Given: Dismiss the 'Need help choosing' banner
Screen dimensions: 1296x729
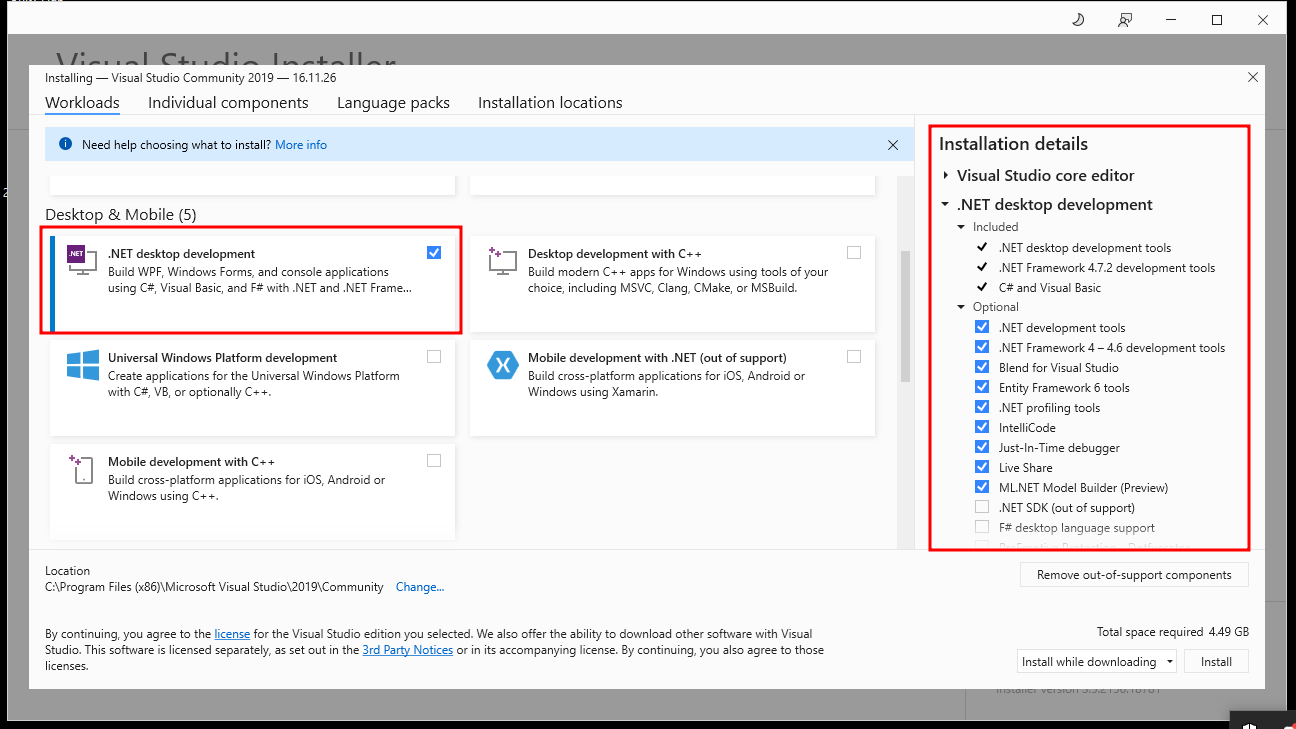Looking at the screenshot, I should click(893, 145).
